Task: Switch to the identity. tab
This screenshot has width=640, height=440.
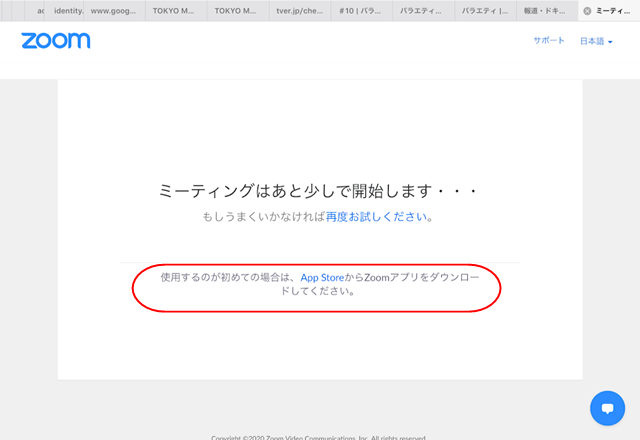Action: tap(64, 11)
